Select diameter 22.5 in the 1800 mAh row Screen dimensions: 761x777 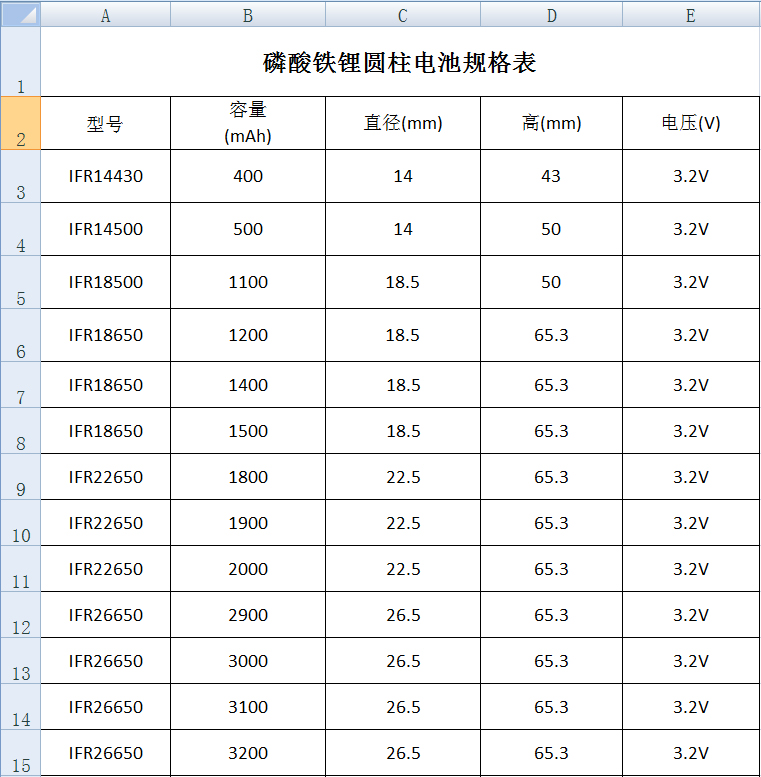coord(403,477)
